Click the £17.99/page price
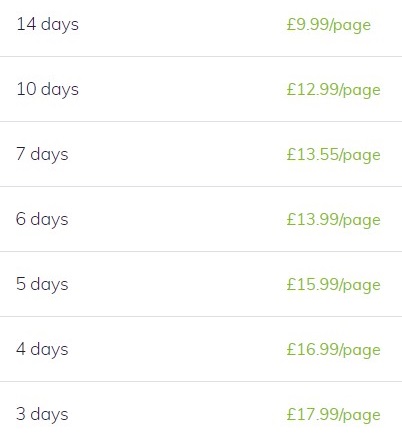 click(x=334, y=415)
